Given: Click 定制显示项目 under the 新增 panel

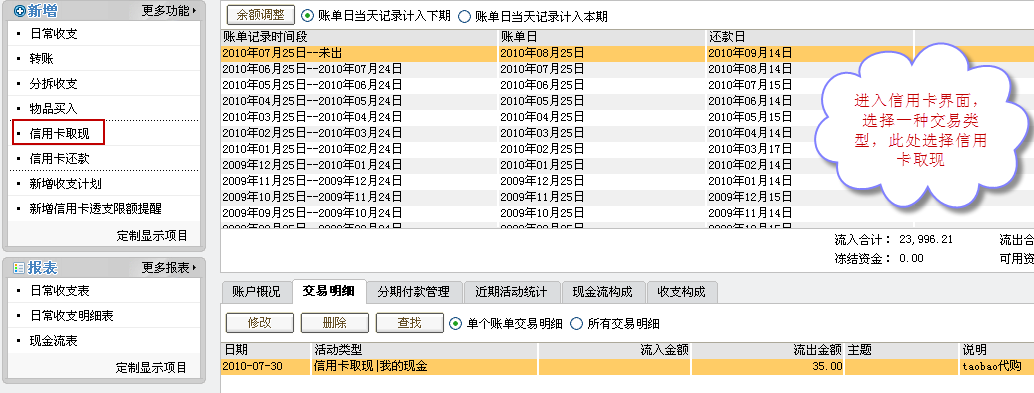Looking at the screenshot, I should click(x=152, y=235).
